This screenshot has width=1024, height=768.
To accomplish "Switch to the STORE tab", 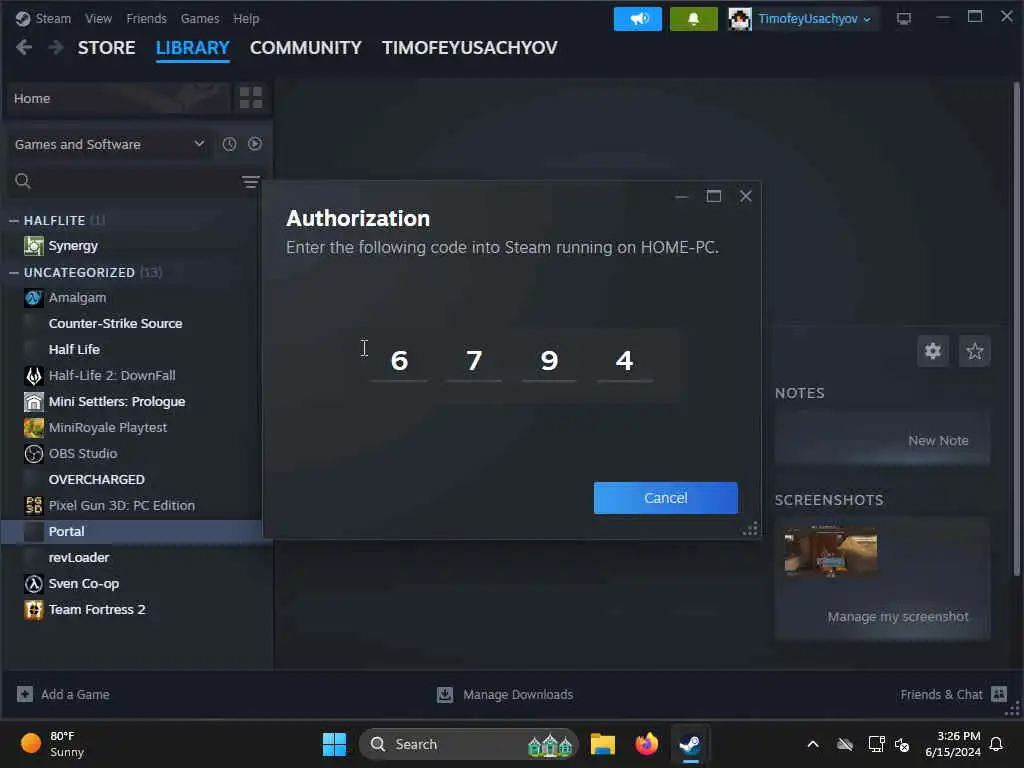I will click(x=106, y=48).
